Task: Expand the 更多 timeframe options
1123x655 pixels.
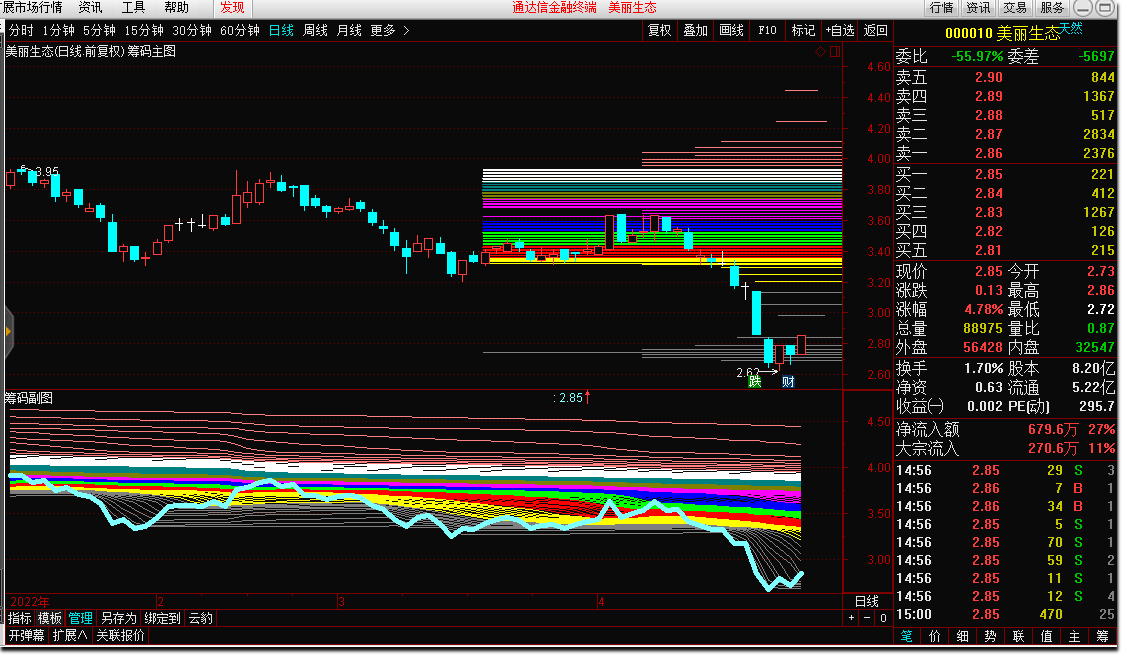Action: point(390,30)
